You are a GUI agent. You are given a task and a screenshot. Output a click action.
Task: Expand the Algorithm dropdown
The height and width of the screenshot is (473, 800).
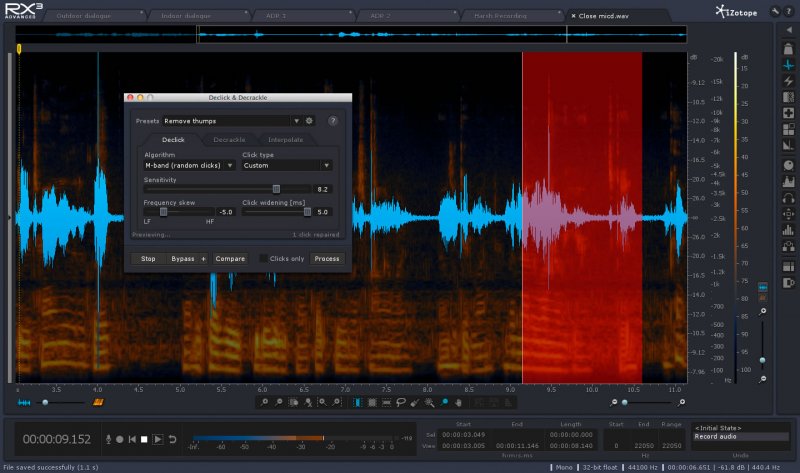(189, 165)
